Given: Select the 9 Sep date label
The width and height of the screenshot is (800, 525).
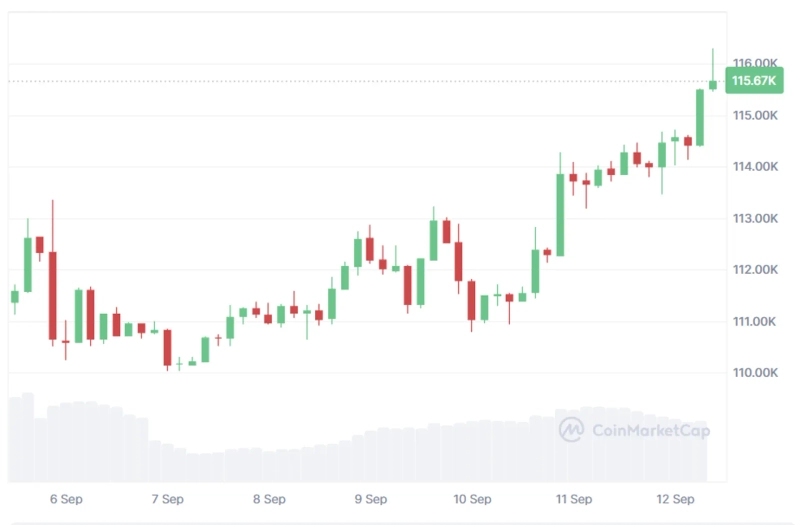Looking at the screenshot, I should (x=371, y=499).
